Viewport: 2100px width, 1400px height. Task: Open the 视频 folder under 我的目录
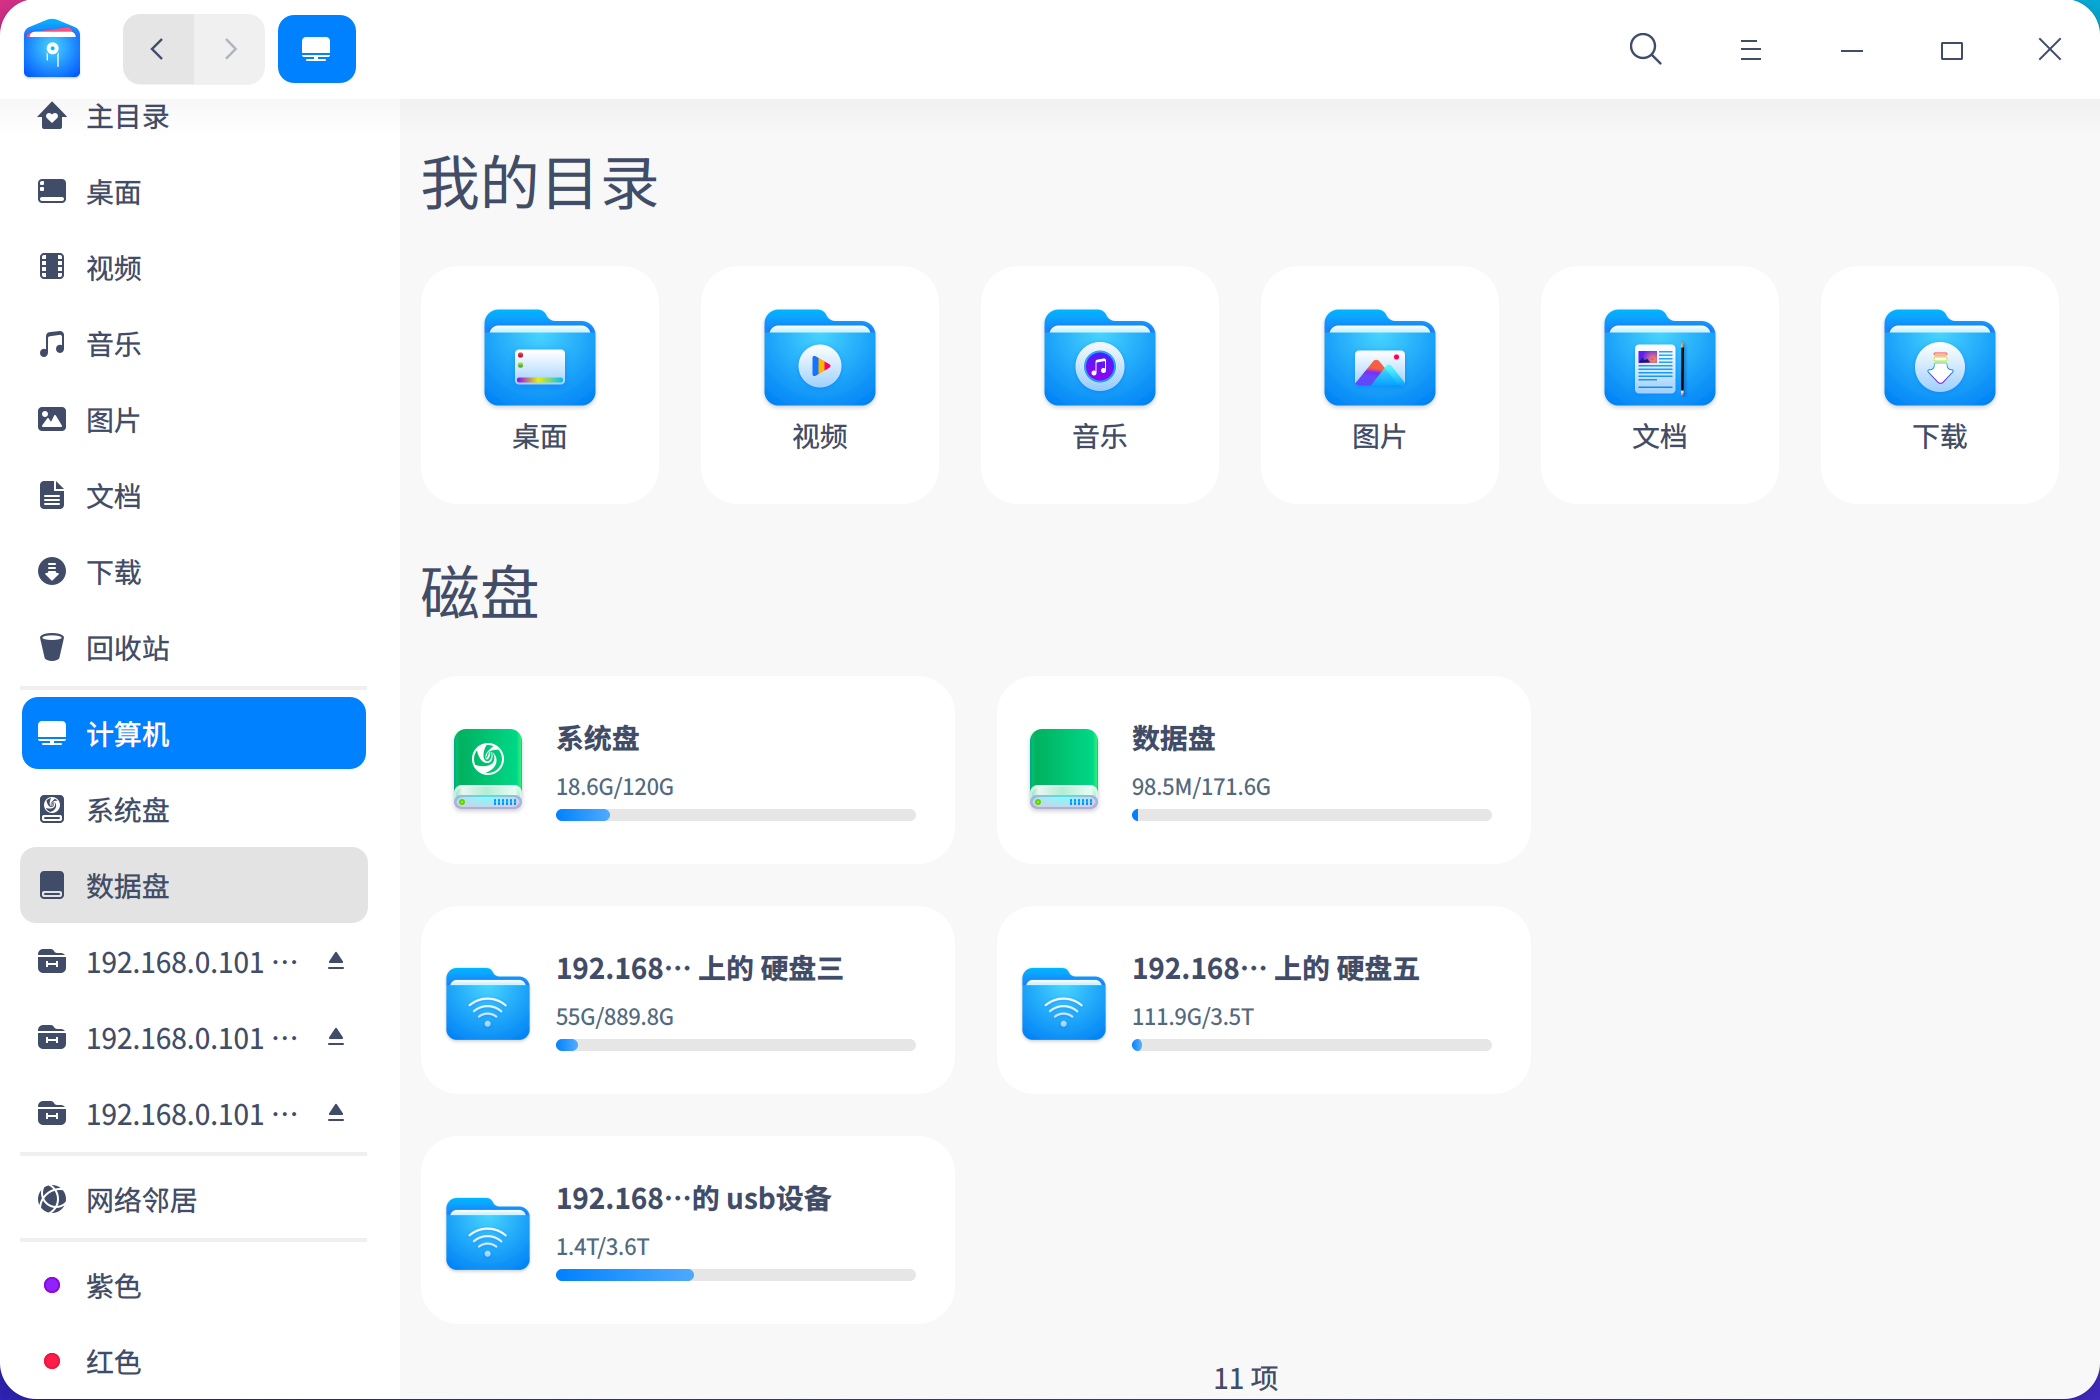819,360
